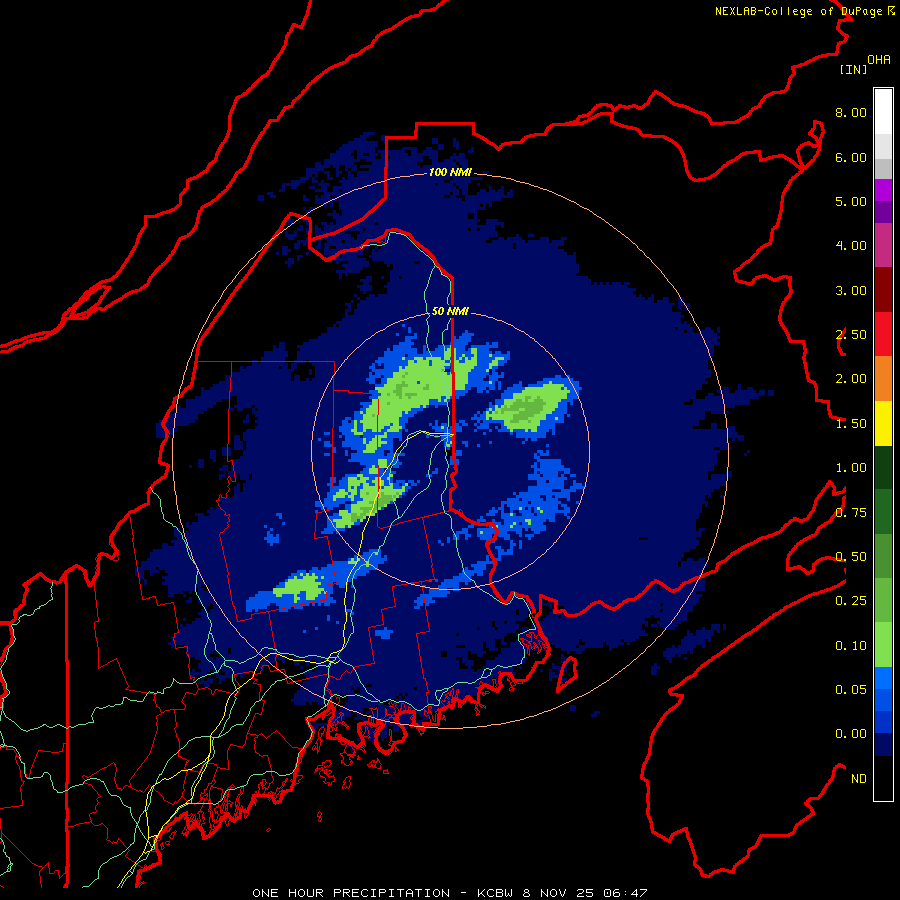Select the orange swatch at 2.00
This screenshot has width=900, height=900.
click(x=883, y=379)
